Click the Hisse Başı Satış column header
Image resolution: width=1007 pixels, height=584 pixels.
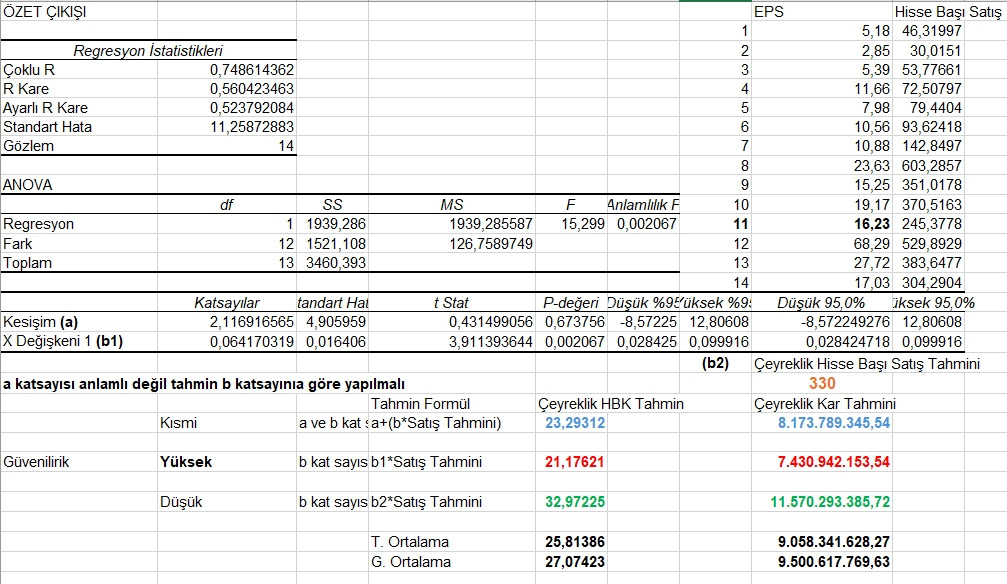[x=948, y=12]
